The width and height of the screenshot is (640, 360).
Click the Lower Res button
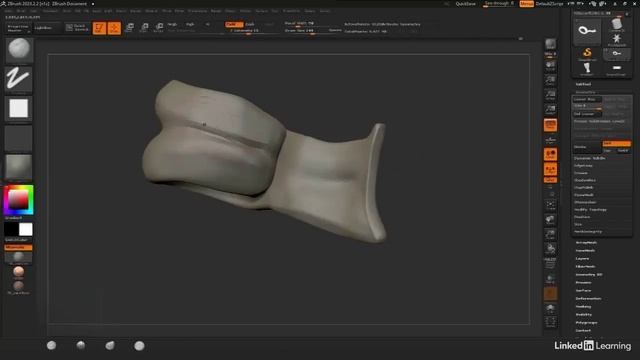[x=588, y=99]
